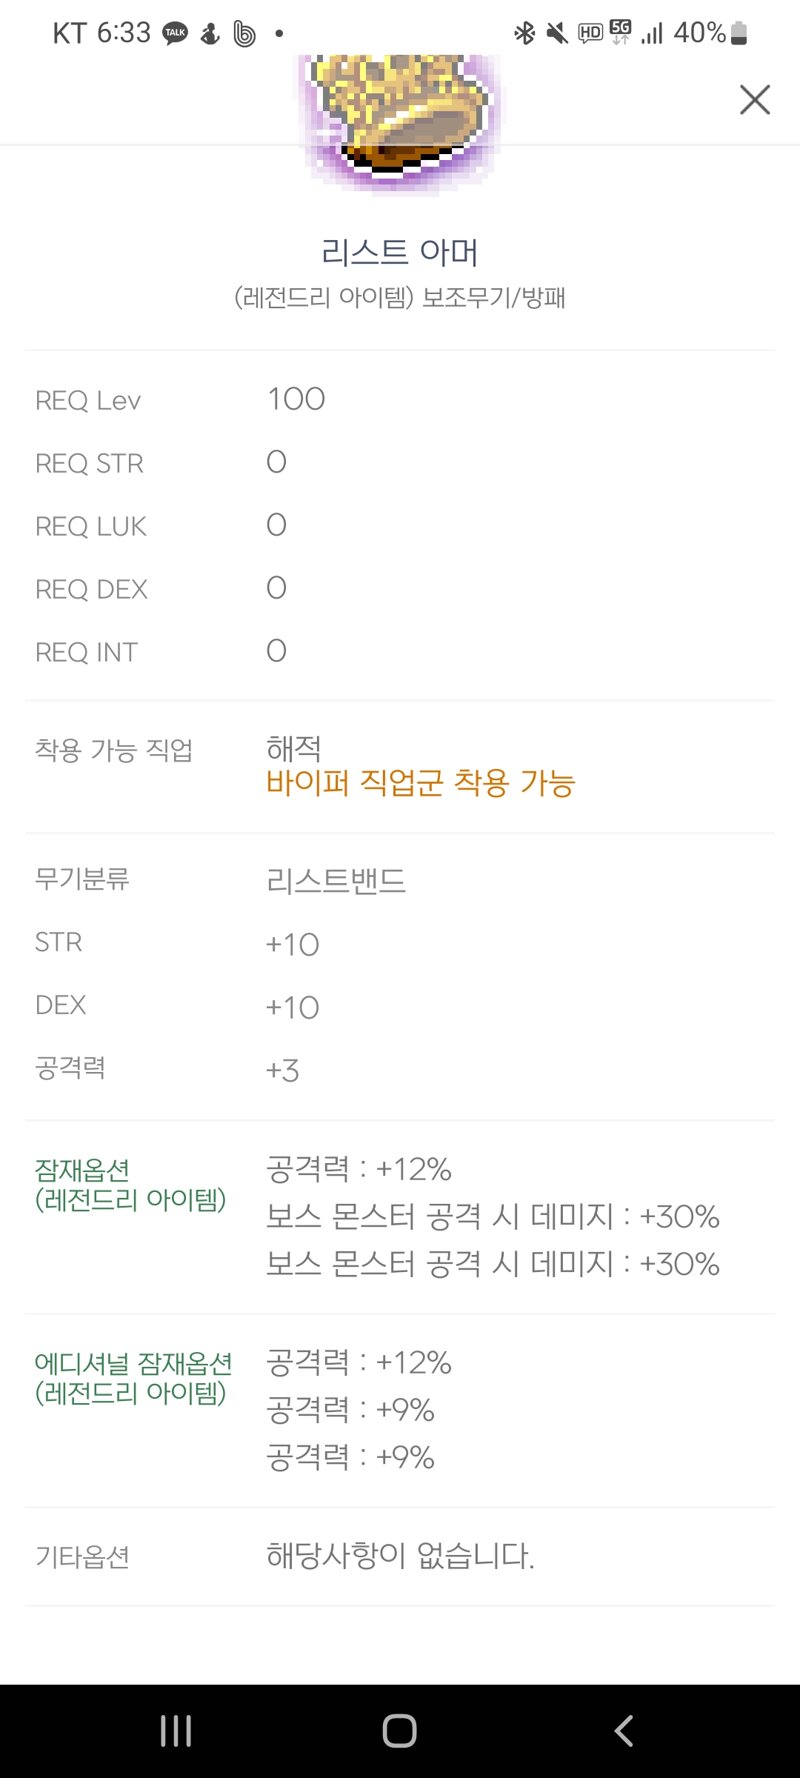
Task: Tap the Android back navigation icon
Action: point(624,1730)
